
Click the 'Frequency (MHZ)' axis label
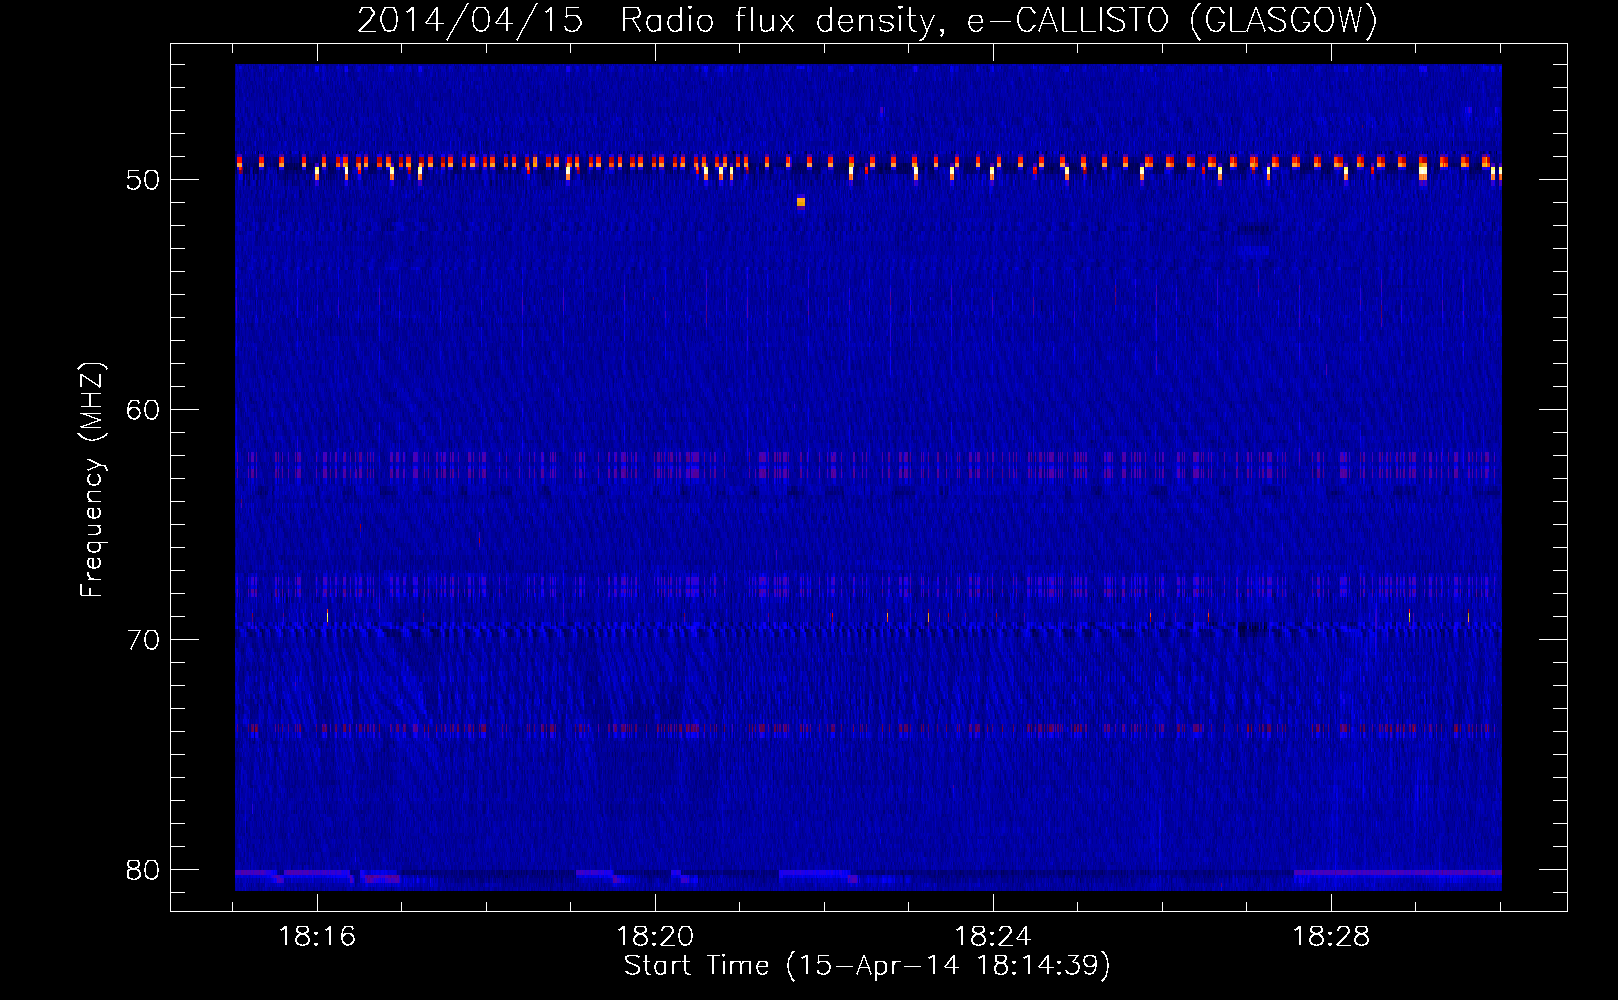(92, 480)
